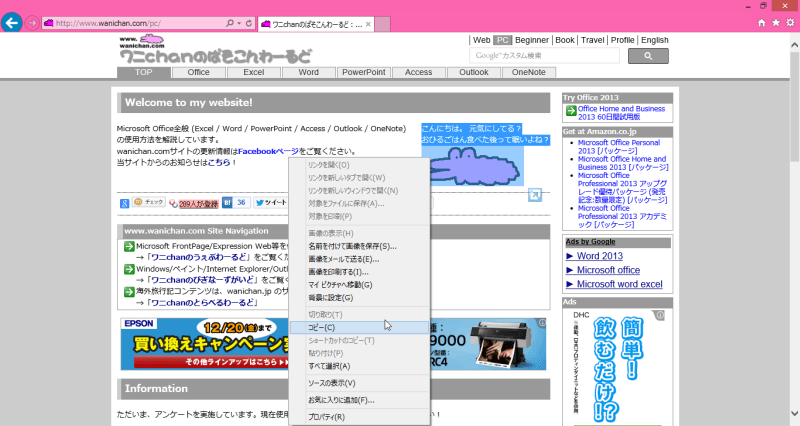Open the Tools gear icon
Screen dimensions: 800x426
click(790, 23)
